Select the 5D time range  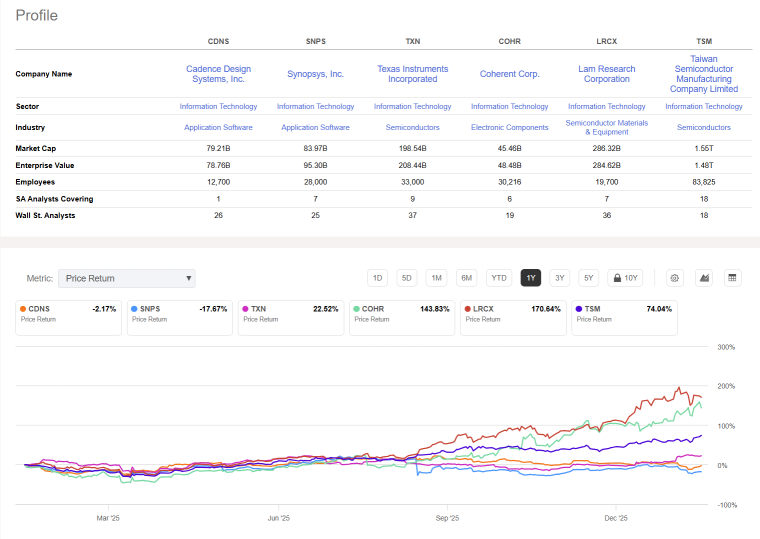pos(407,278)
